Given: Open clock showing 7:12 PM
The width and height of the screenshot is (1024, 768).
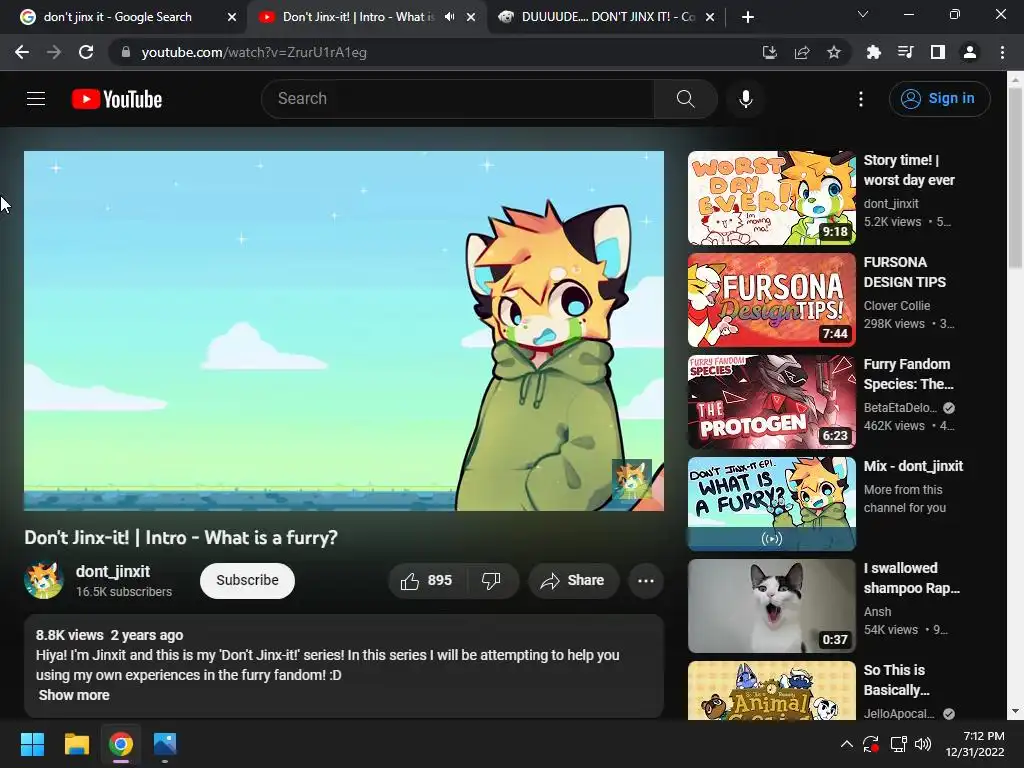Looking at the screenshot, I should pyautogui.click(x=975, y=744).
